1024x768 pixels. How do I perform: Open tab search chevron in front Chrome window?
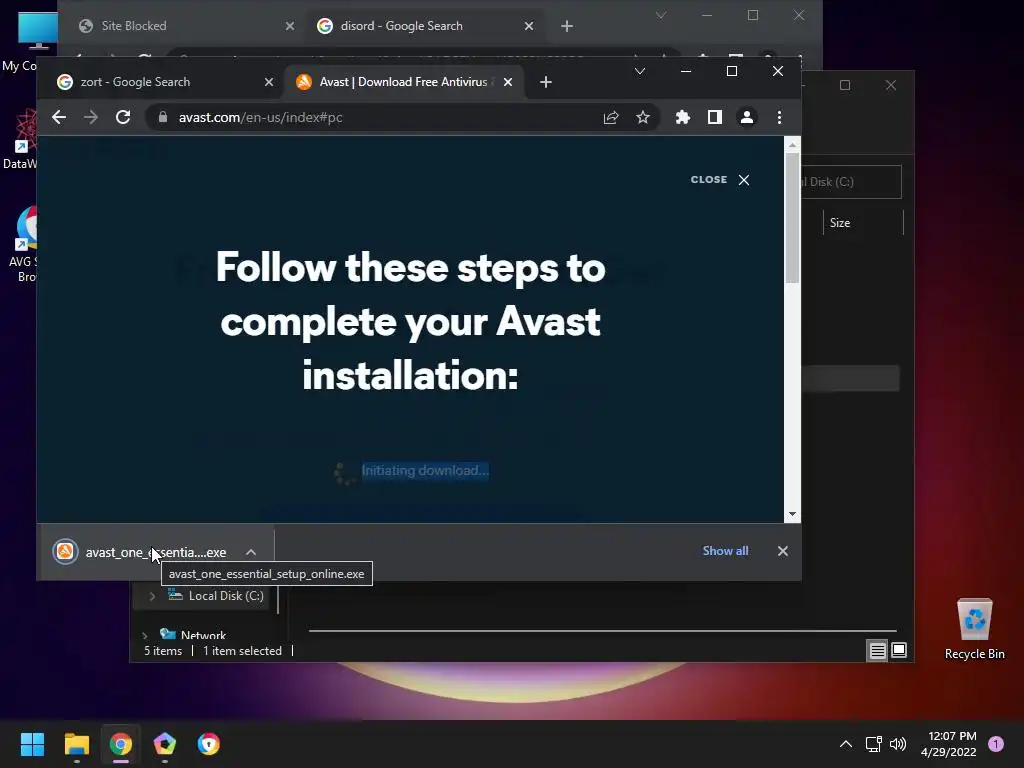[640, 71]
